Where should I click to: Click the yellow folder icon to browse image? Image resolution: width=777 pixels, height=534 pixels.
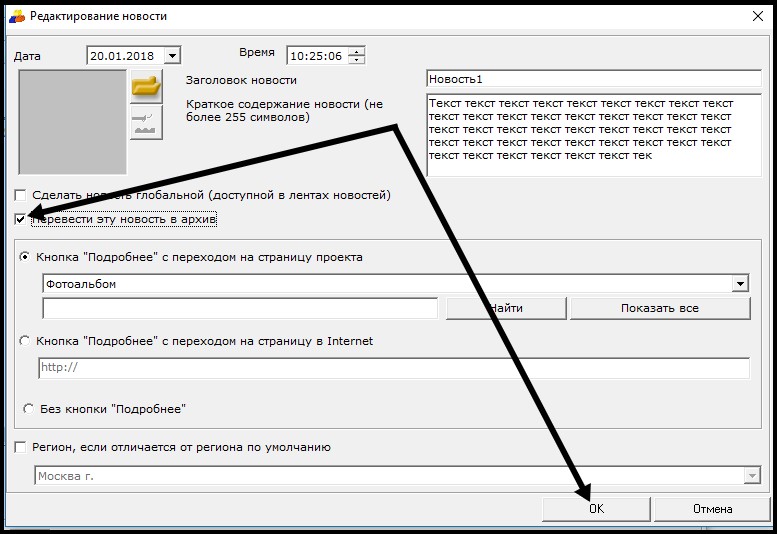pos(146,87)
